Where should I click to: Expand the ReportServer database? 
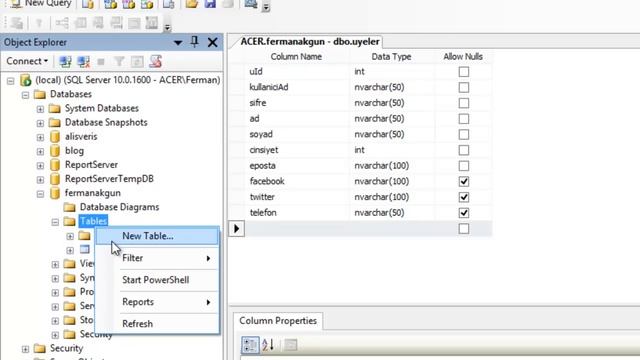pos(40,165)
